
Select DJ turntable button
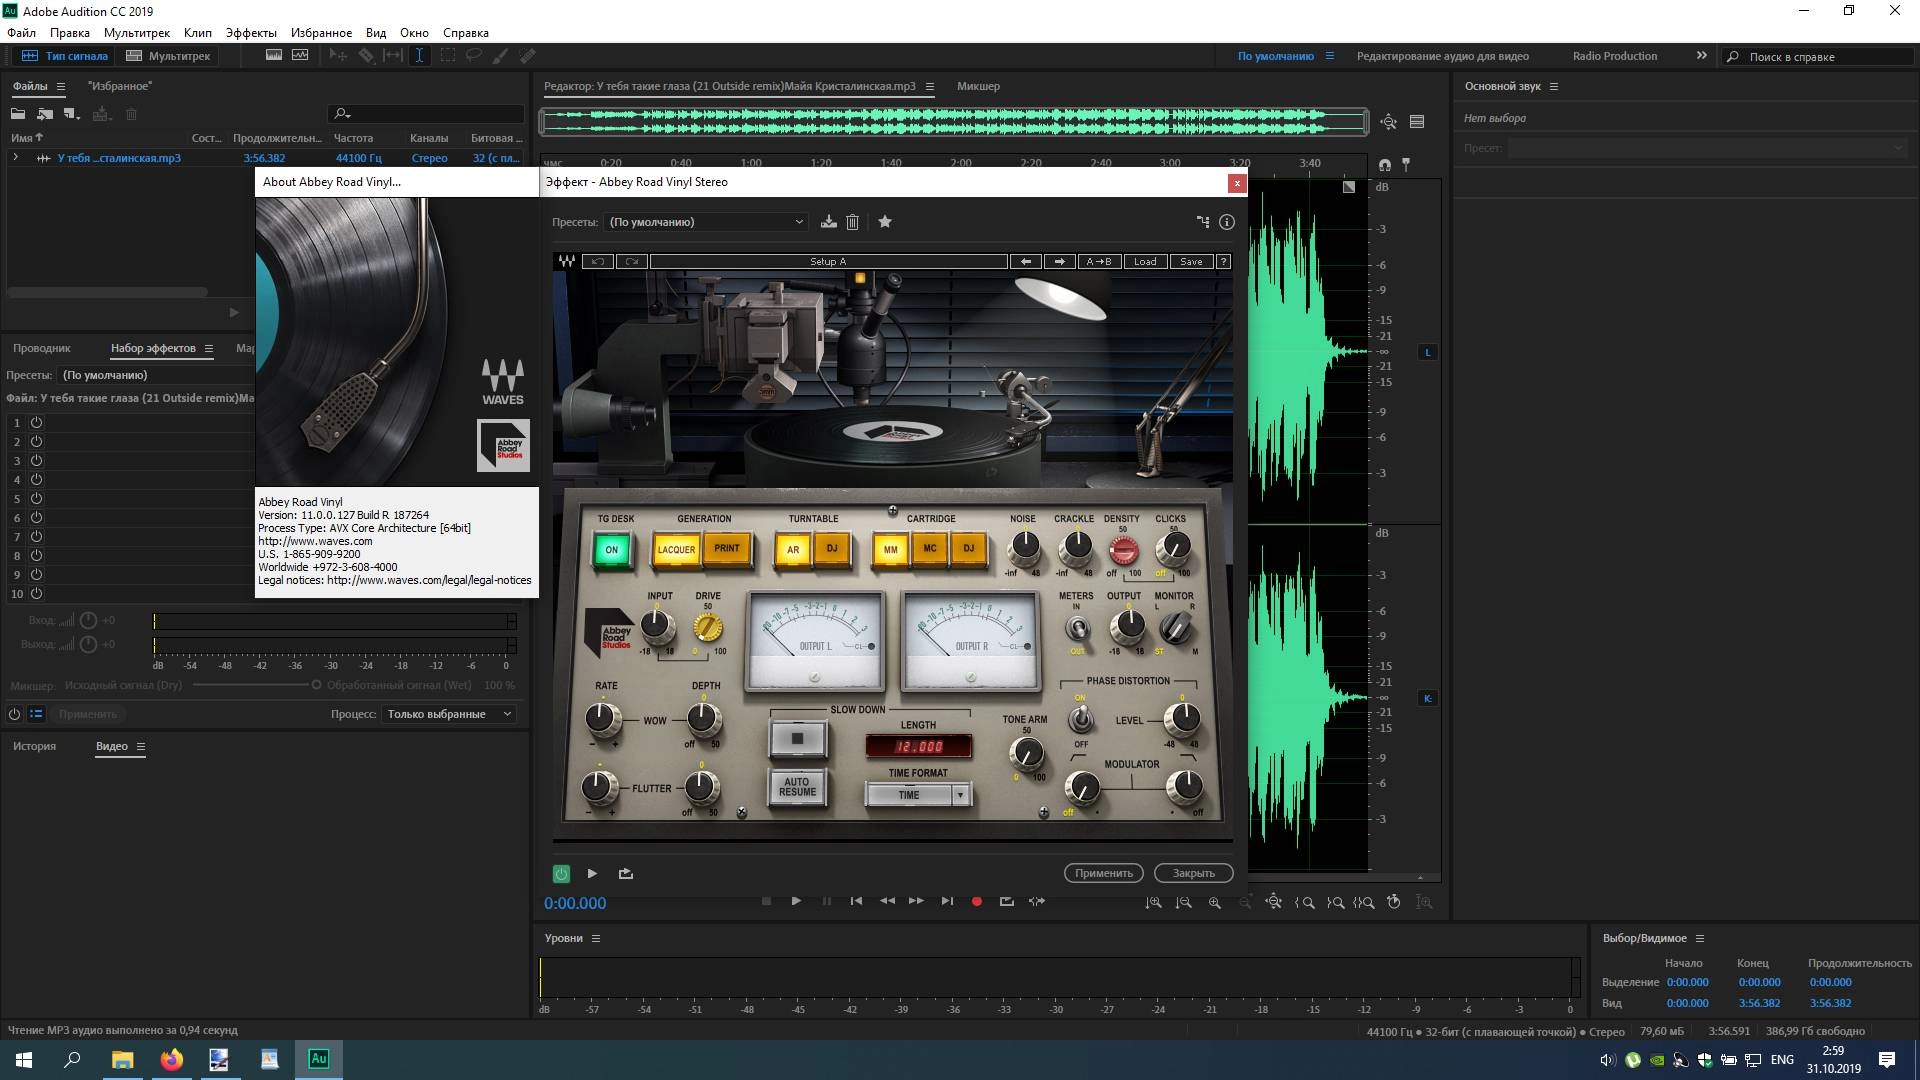832,548
